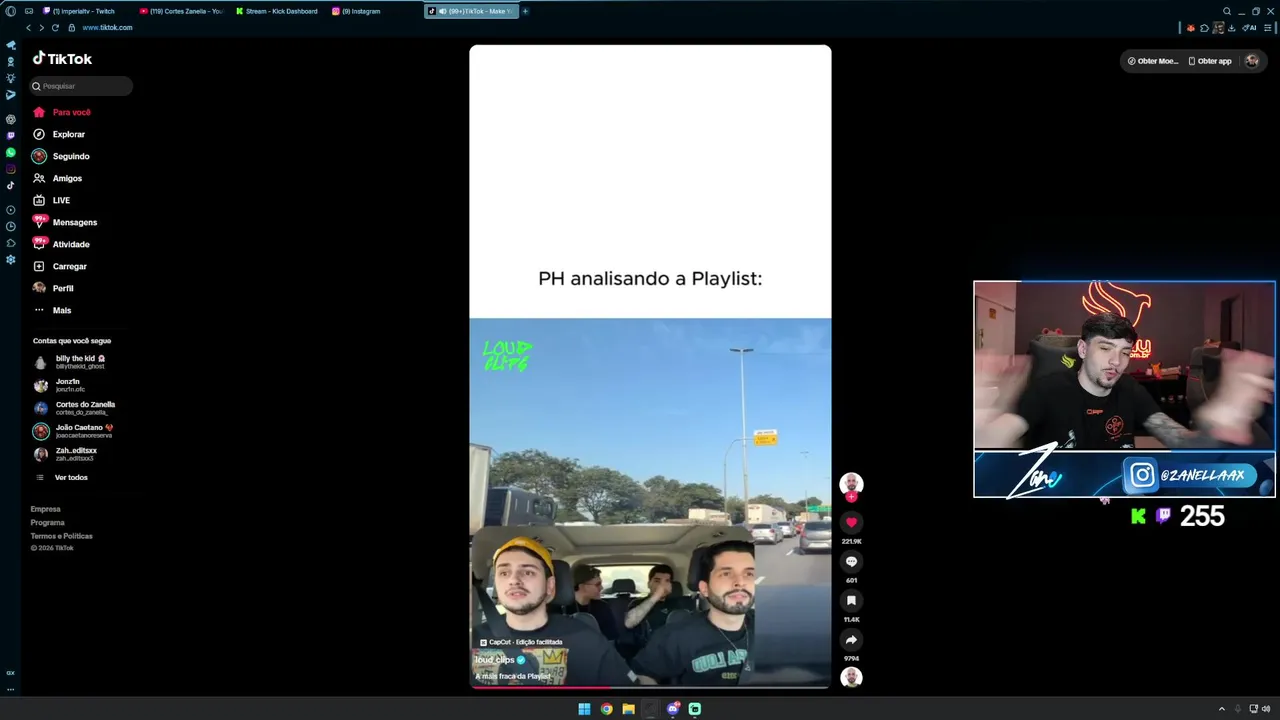The width and height of the screenshot is (1280, 720).
Task: Open browser easy setup sliders icon
Action: pyautogui.click(x=1268, y=28)
